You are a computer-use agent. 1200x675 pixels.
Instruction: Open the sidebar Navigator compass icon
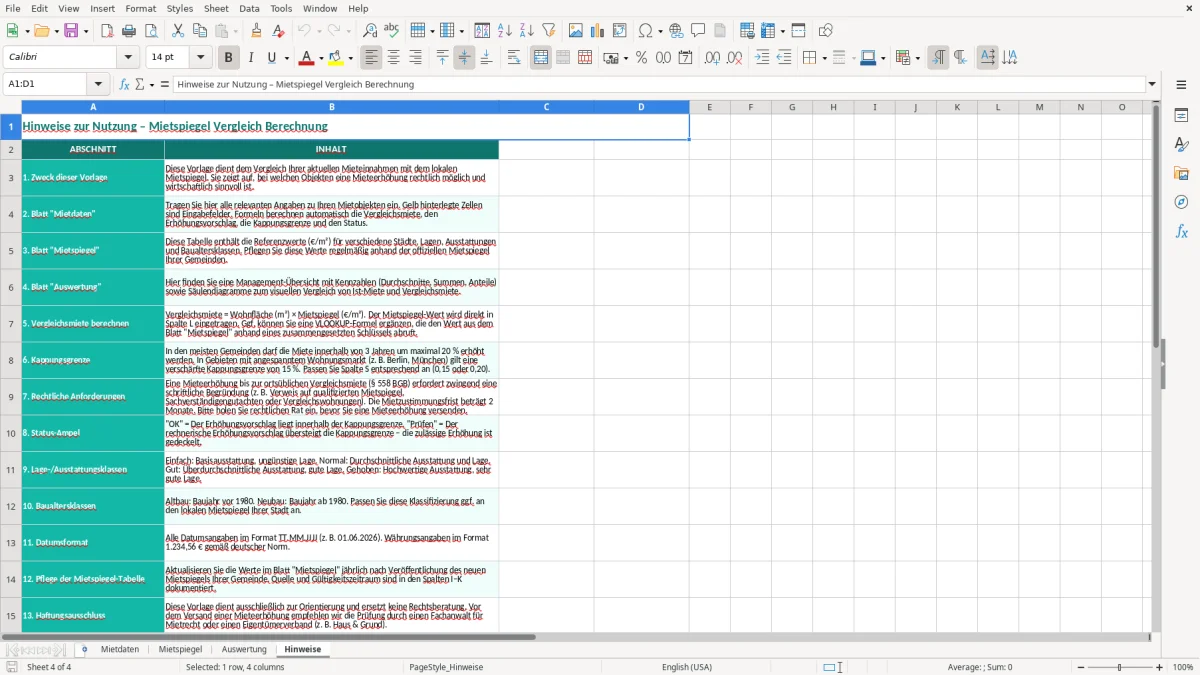(x=1181, y=203)
